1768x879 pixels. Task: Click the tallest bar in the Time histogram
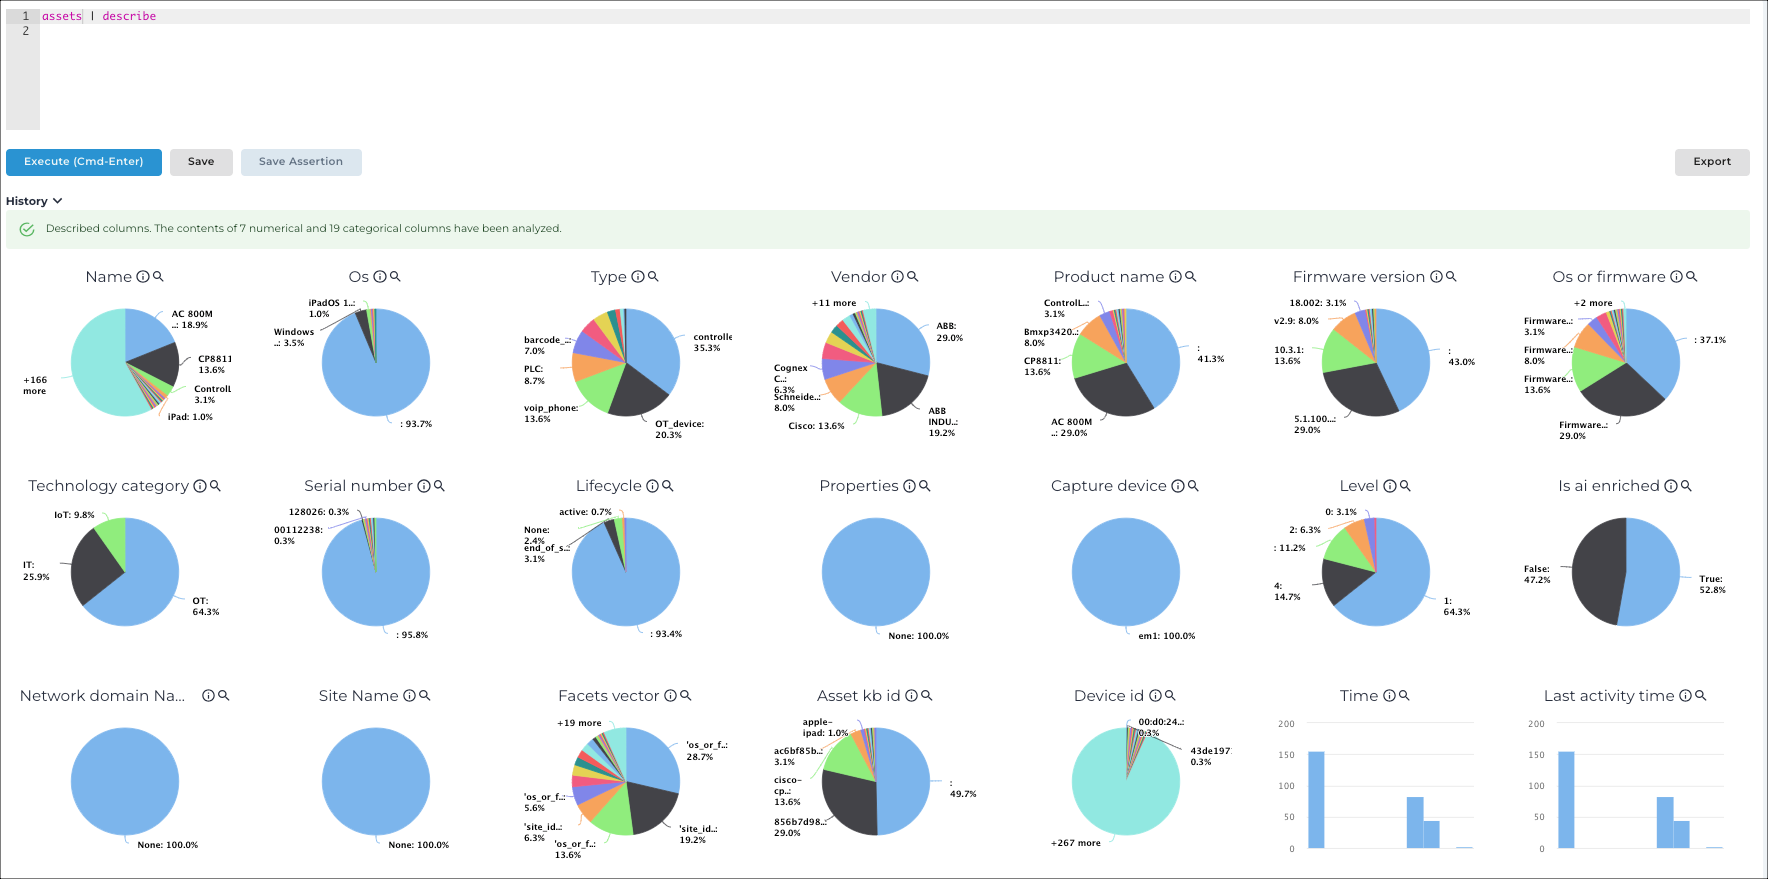point(1316,800)
